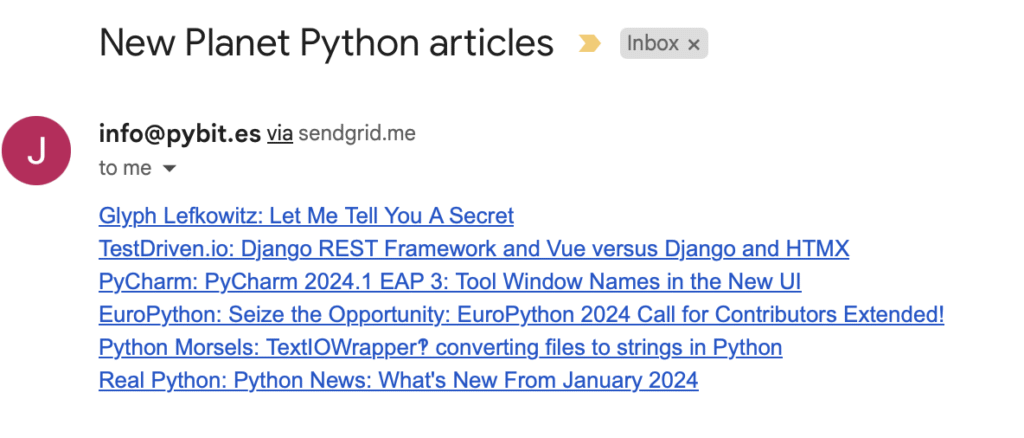This screenshot has height=438, width=1024.
Task: Open the PyCharm 2024.1 EAP 3 link
Action: [x=449, y=281]
